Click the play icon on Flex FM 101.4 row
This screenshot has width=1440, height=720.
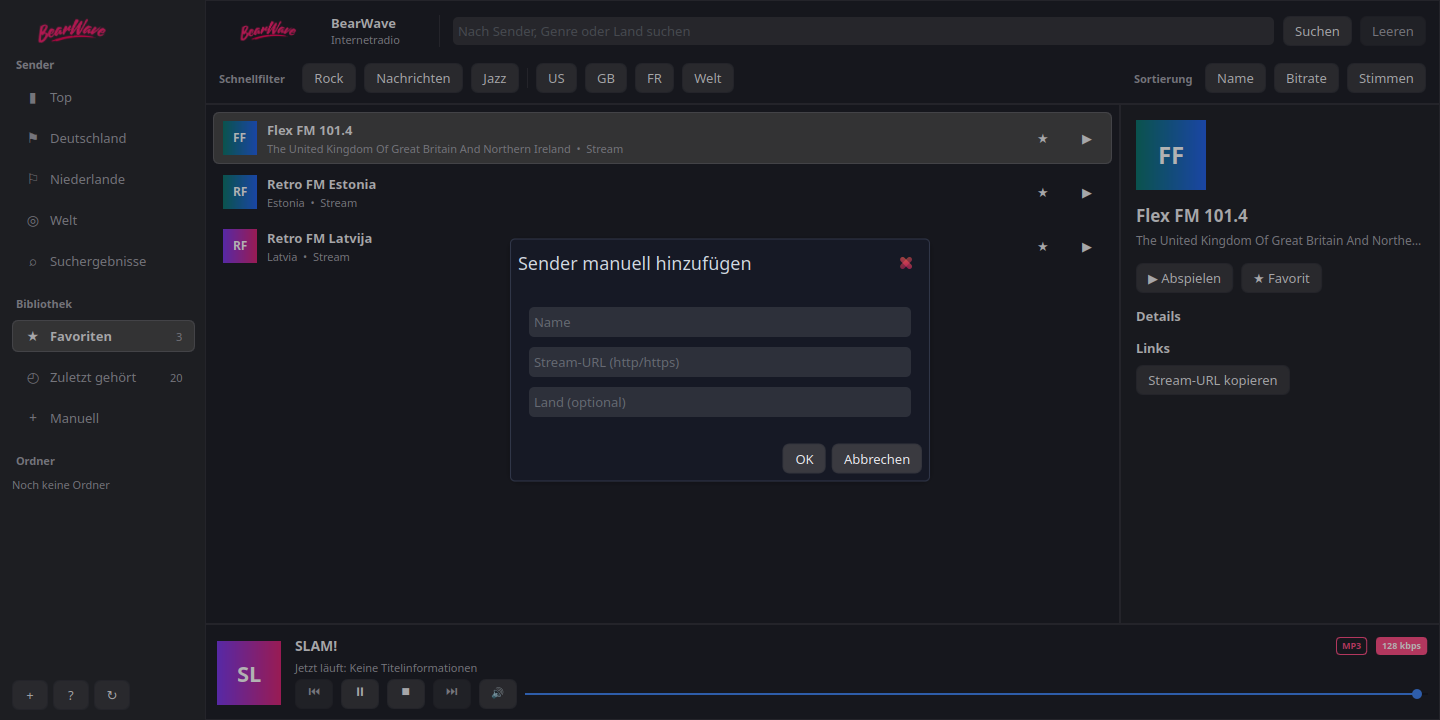click(x=1087, y=139)
